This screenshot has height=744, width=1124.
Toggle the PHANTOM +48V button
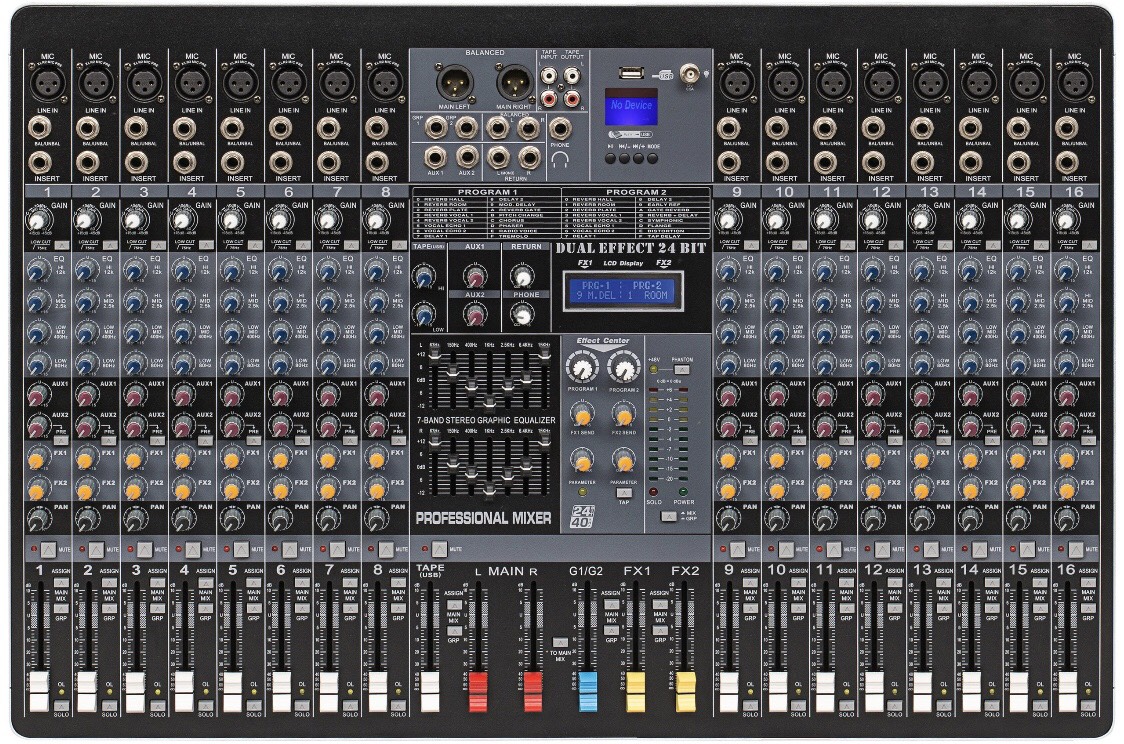[x=681, y=370]
